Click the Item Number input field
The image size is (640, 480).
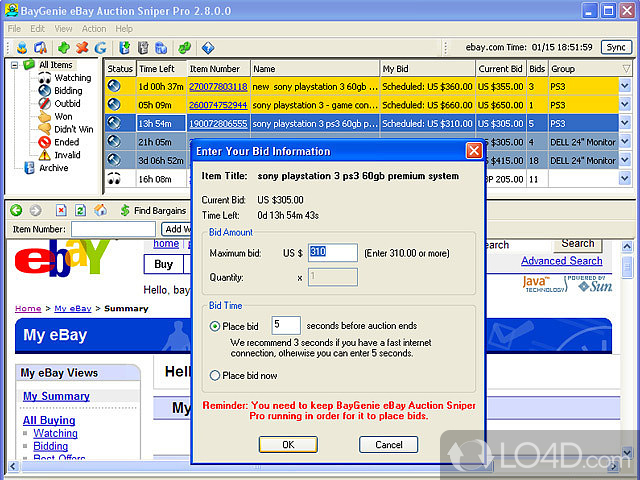click(113, 229)
